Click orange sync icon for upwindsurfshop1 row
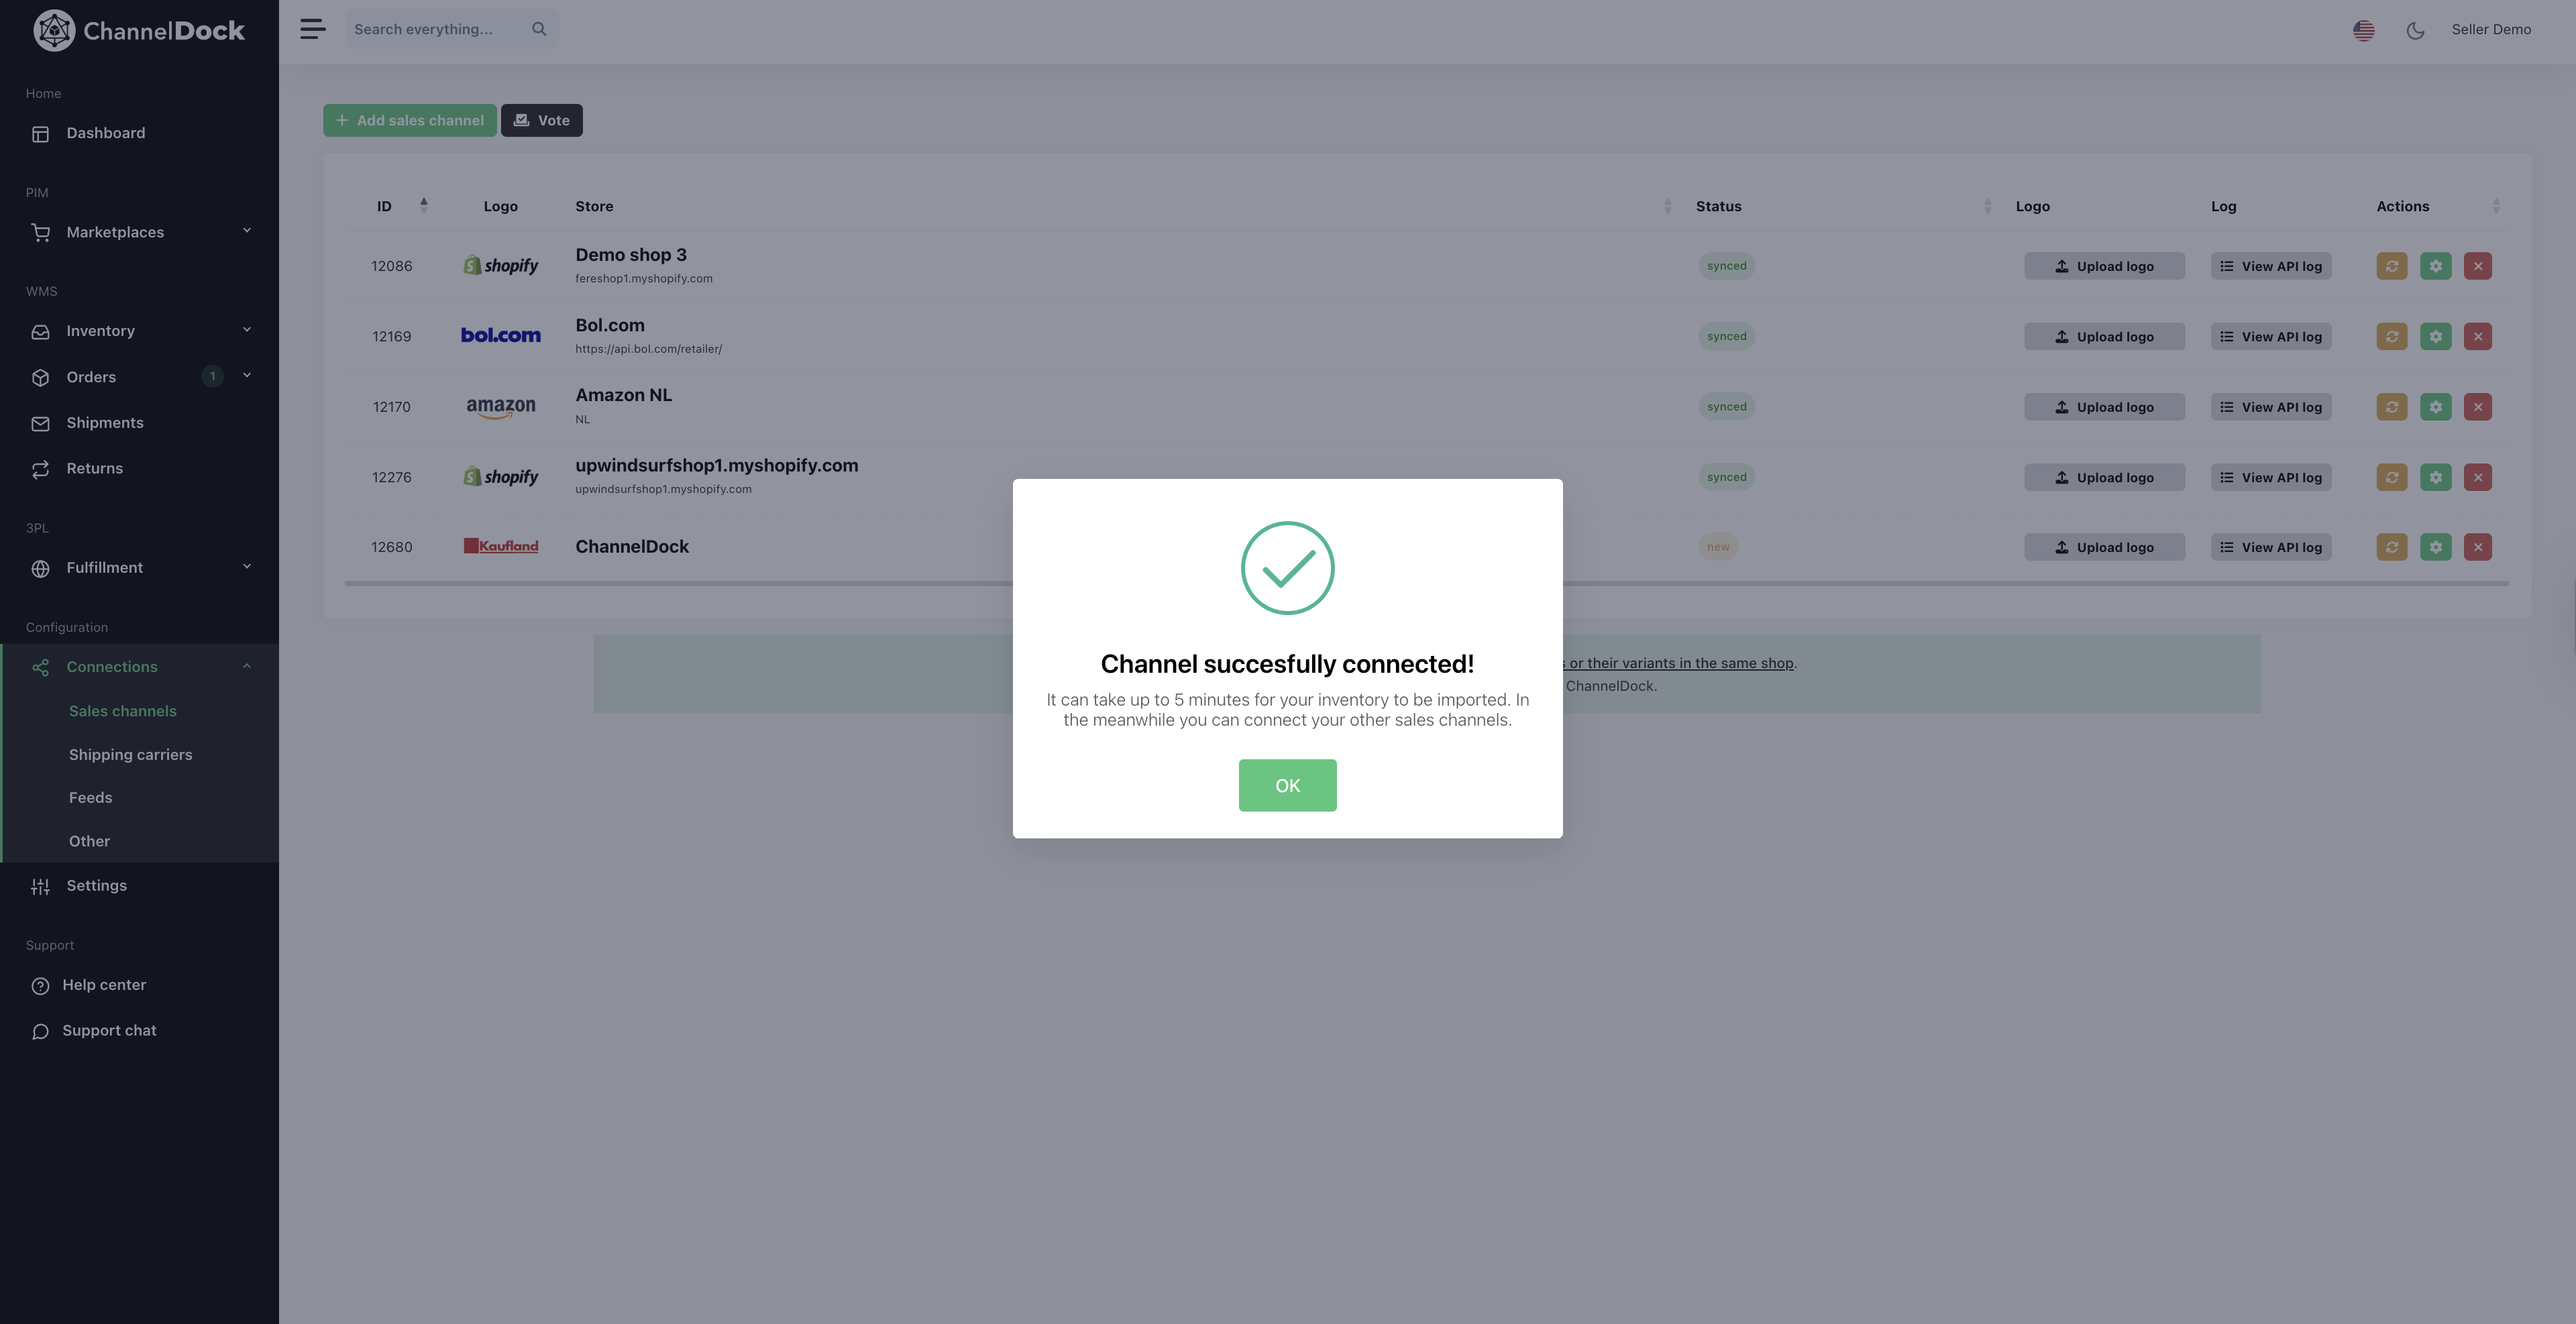Screen dimensions: 2576x1324 click(x=2391, y=477)
